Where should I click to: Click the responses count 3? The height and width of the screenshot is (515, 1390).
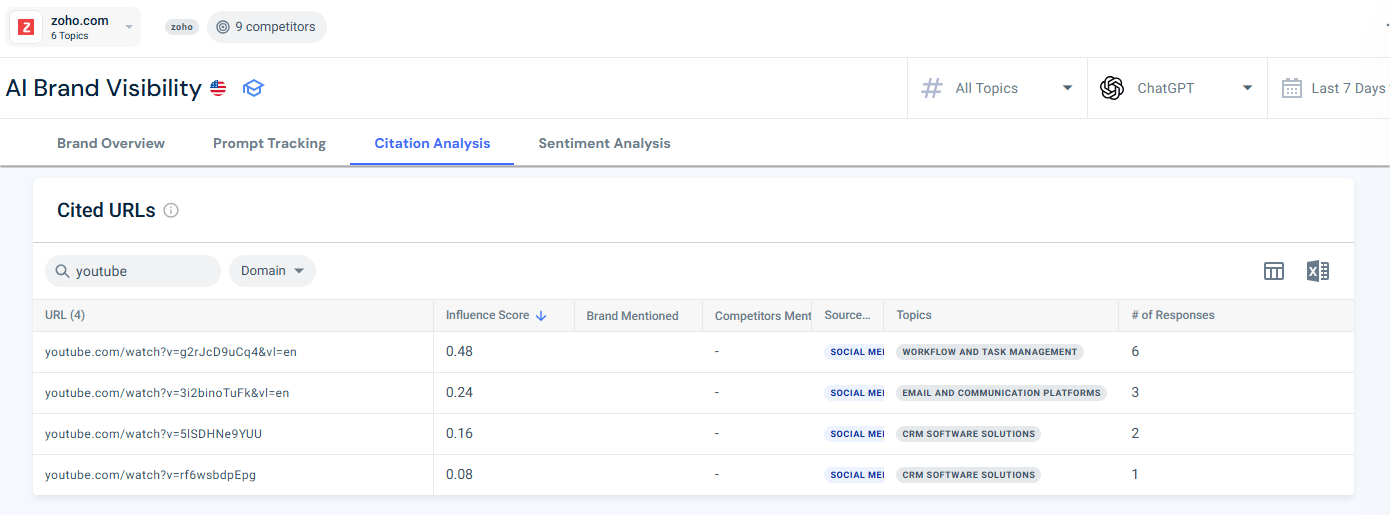pos(1135,393)
